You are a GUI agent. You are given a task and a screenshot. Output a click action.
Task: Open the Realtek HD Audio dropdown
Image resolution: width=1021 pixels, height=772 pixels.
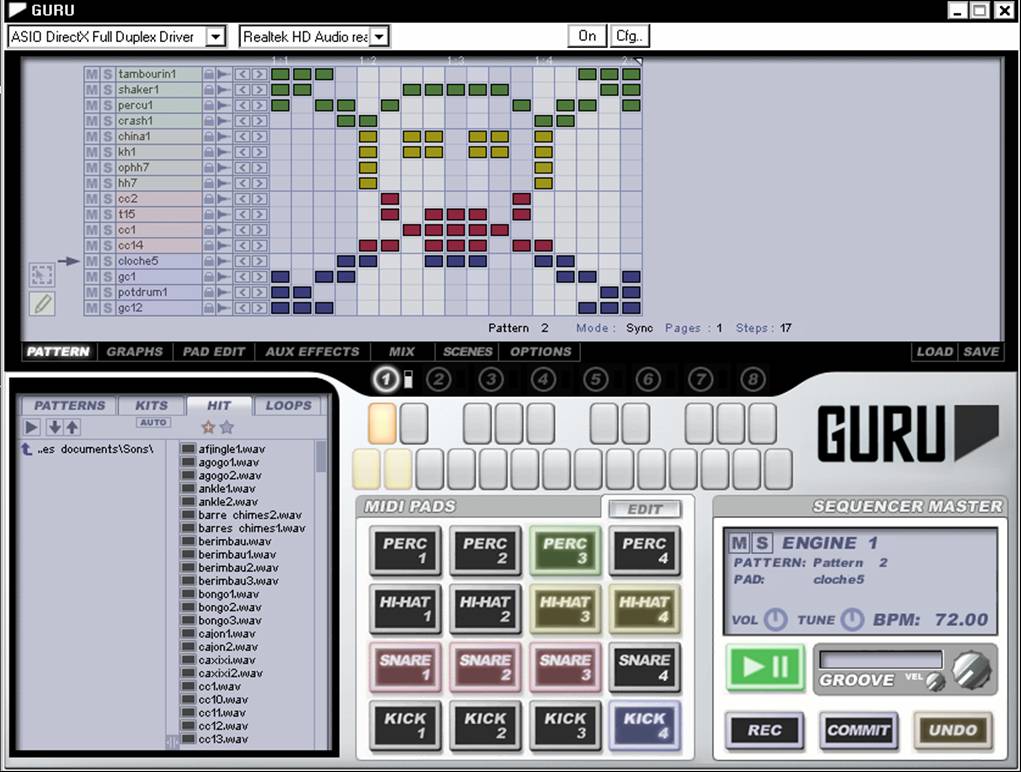[380, 36]
